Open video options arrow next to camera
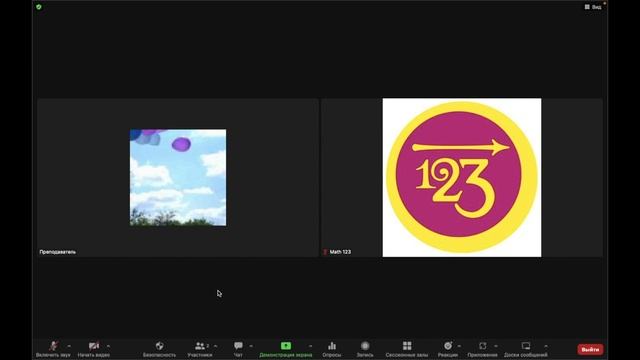This screenshot has height=360, width=640. coord(109,346)
